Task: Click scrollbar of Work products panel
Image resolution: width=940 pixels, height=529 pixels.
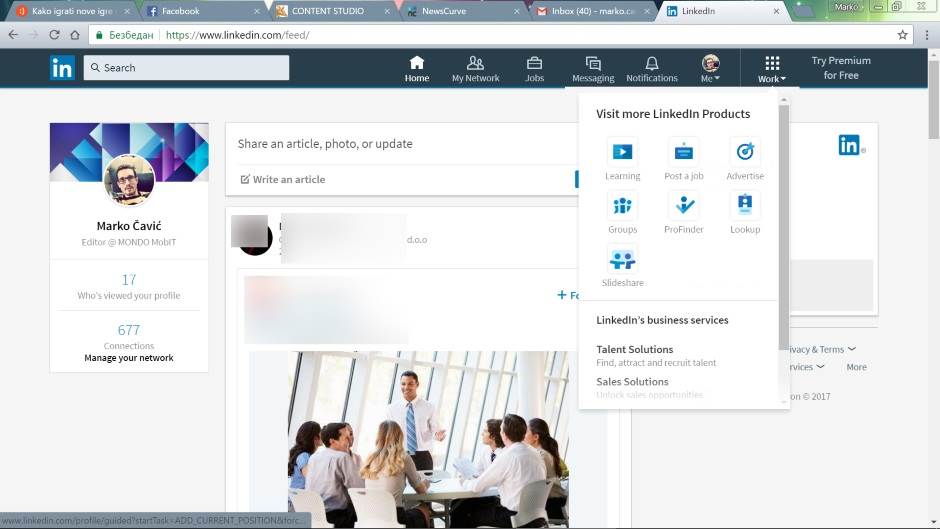Action: 784,228
